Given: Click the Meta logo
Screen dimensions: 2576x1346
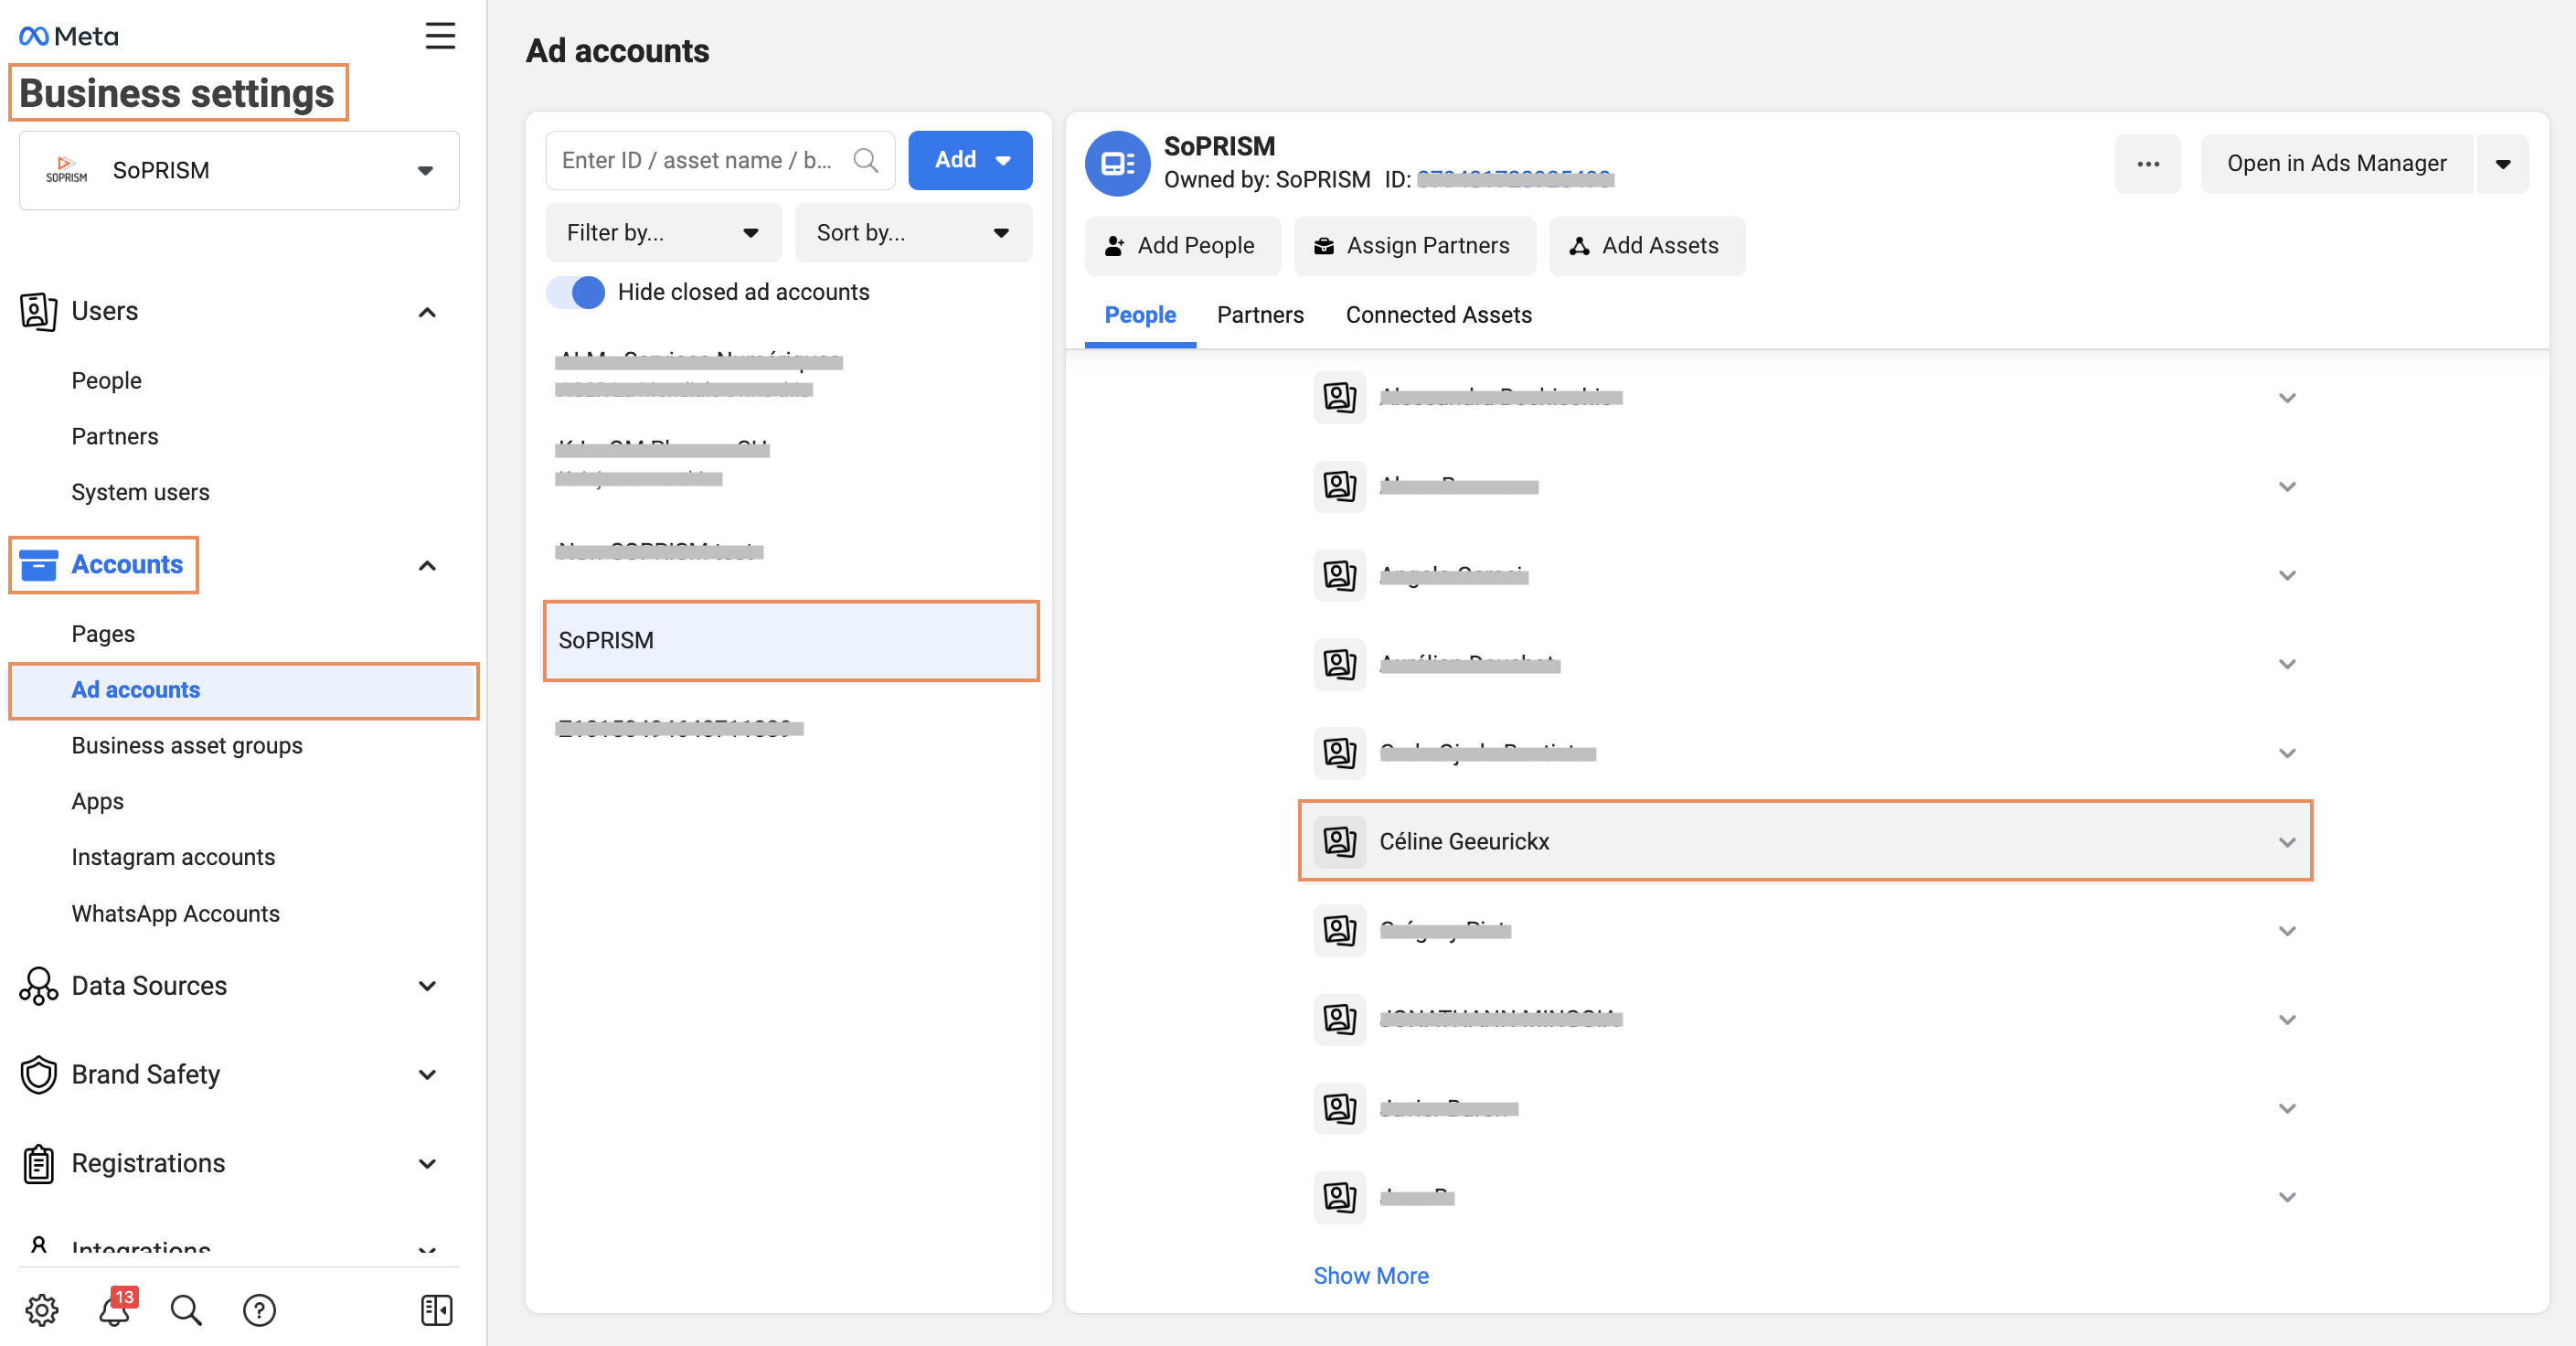Looking at the screenshot, I should pos(69,36).
